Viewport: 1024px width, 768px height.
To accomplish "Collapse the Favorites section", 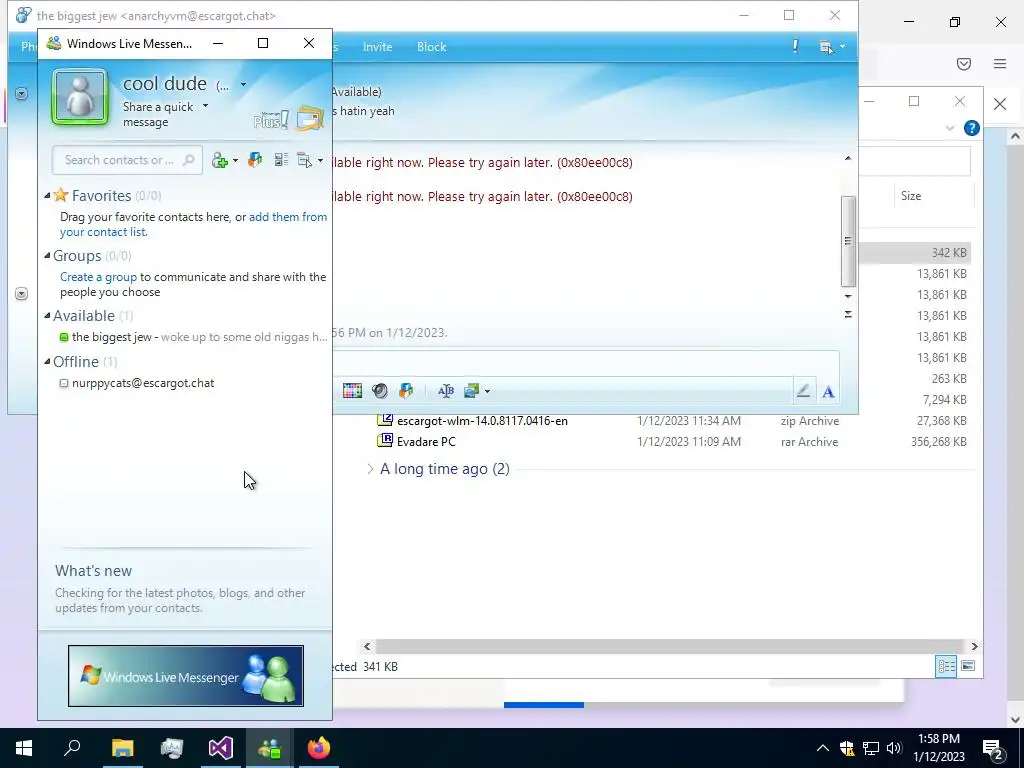I will click(47, 195).
